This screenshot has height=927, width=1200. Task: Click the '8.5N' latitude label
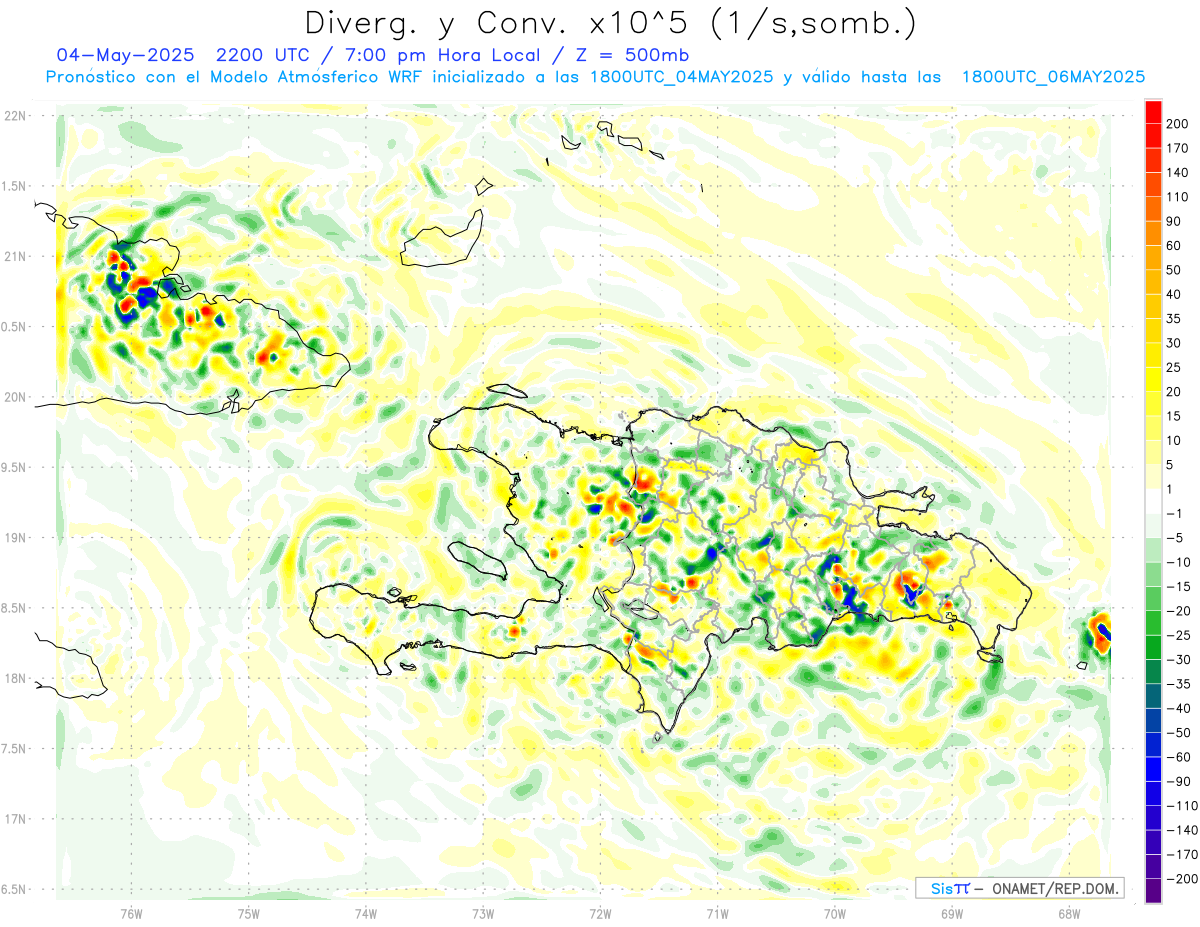[15, 609]
